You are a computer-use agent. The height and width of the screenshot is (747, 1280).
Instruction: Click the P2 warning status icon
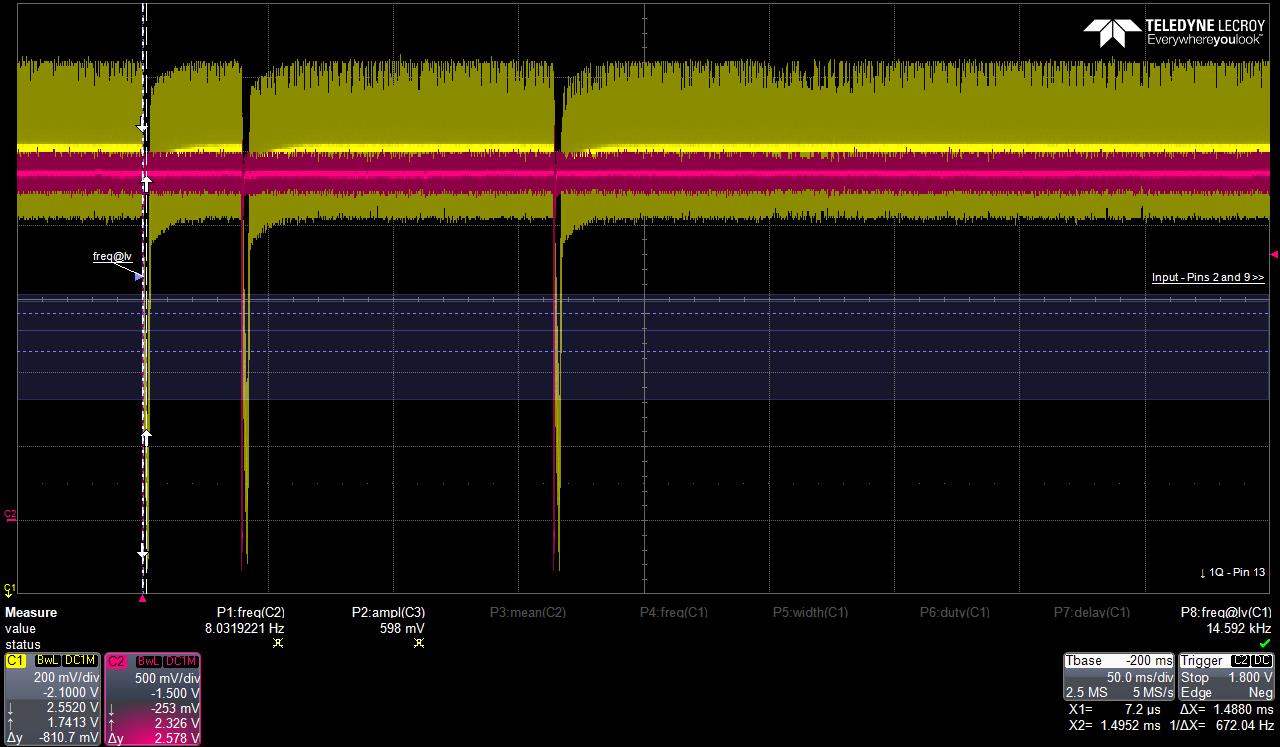[418, 643]
